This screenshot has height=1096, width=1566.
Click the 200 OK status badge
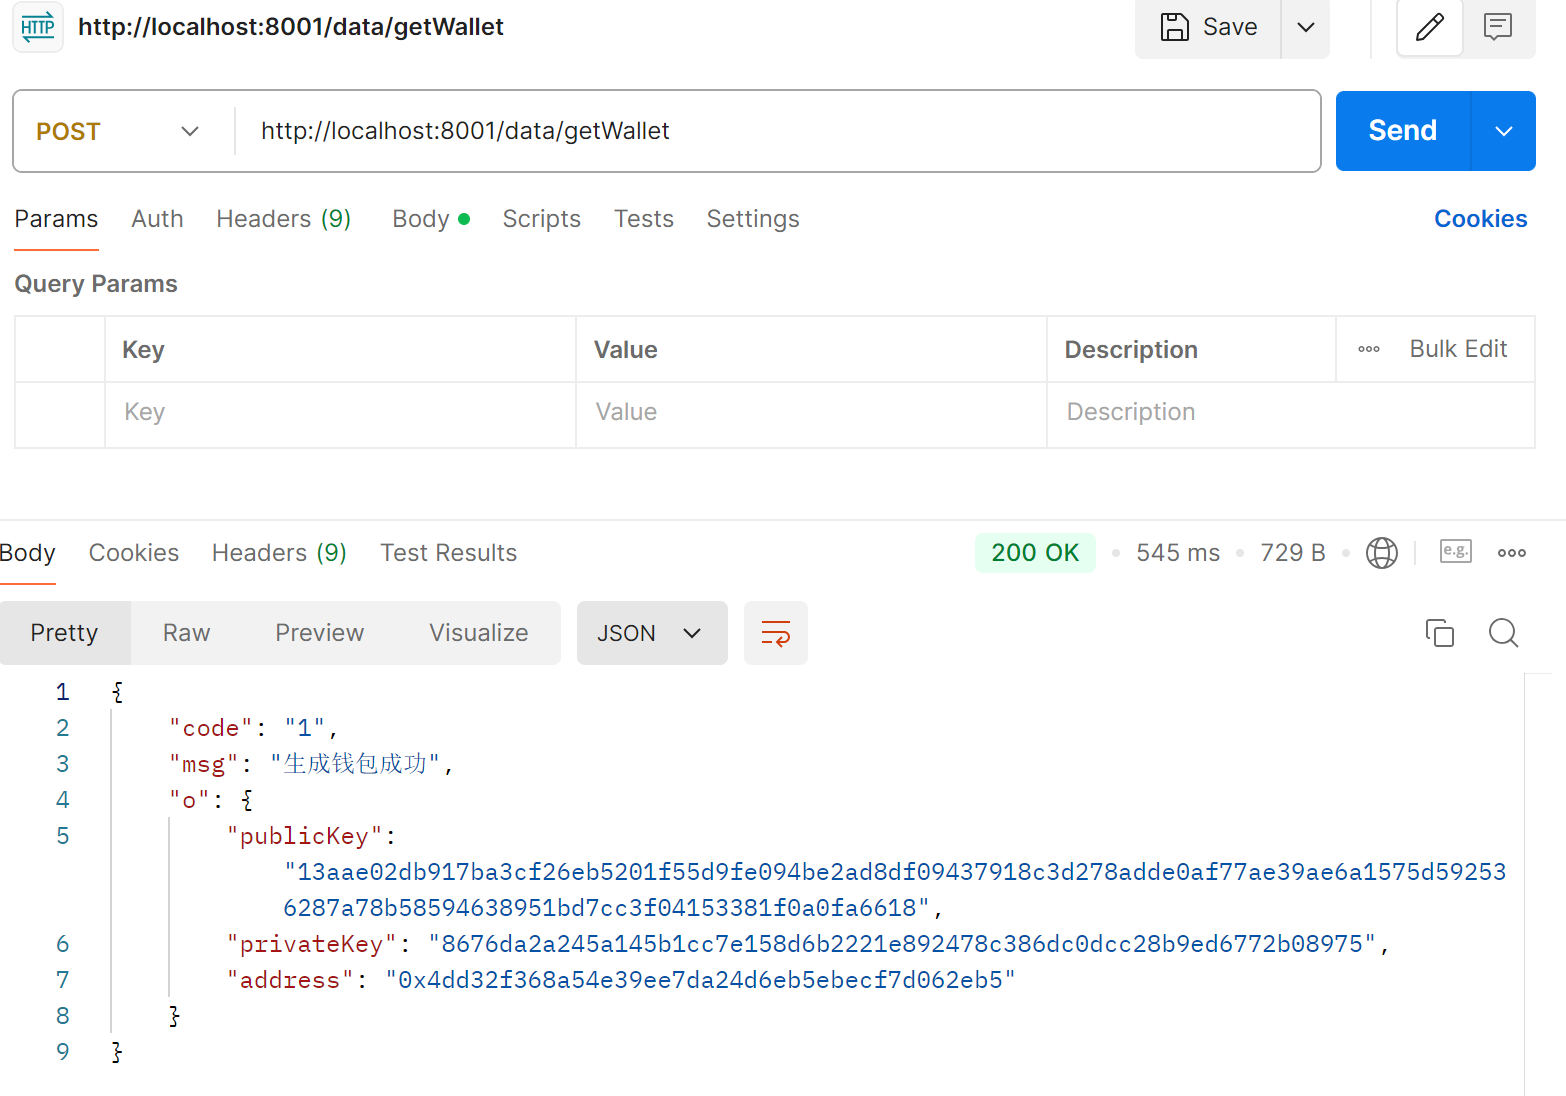click(x=1035, y=553)
